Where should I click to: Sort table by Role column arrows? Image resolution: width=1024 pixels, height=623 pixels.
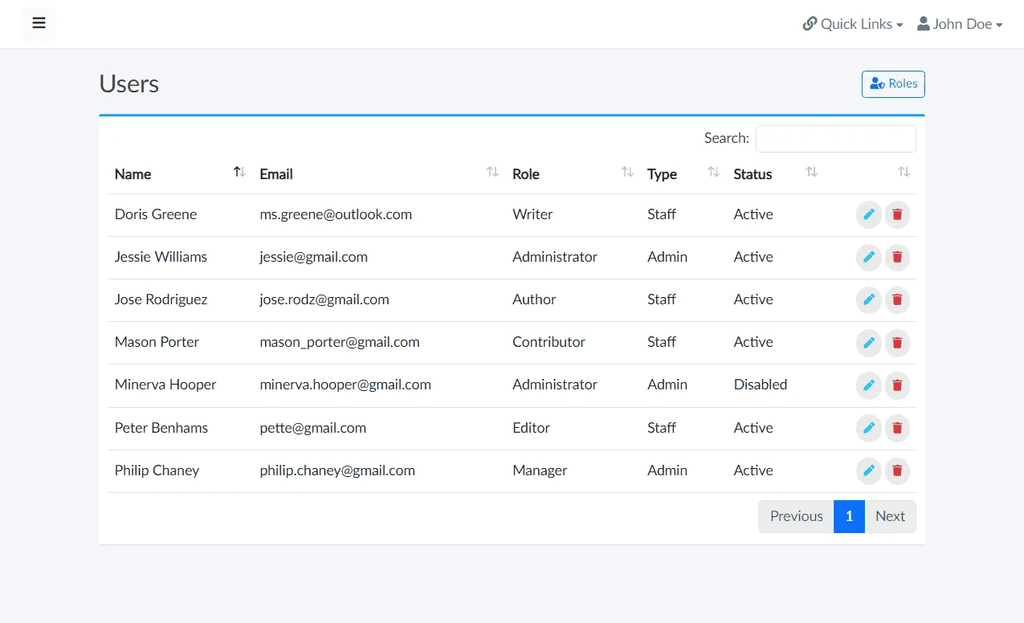[x=627, y=172]
